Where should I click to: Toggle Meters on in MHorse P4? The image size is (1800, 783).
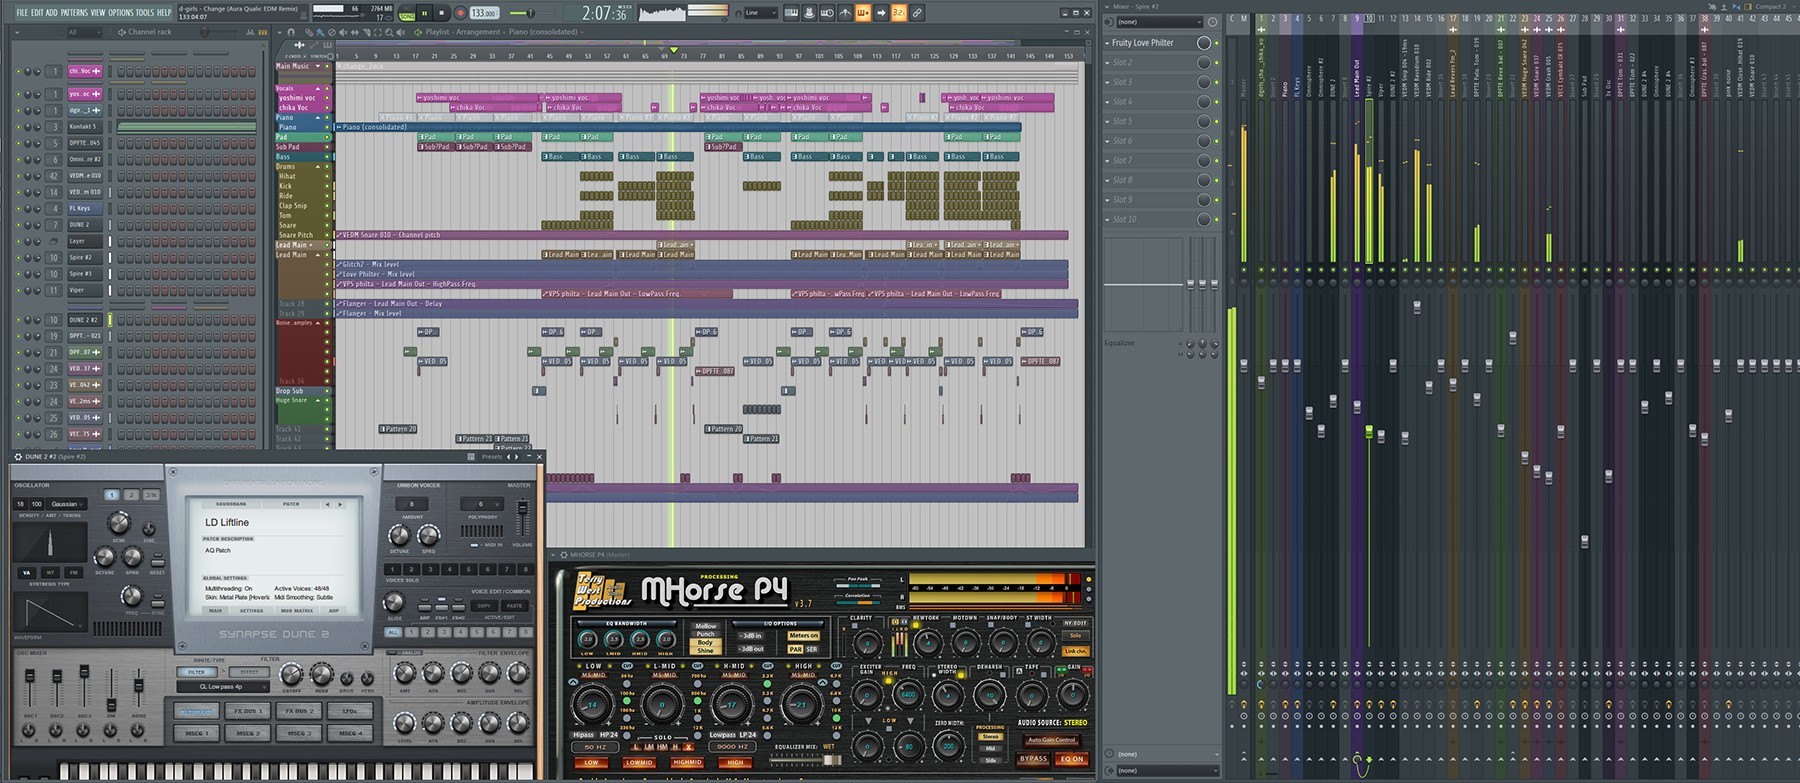pyautogui.click(x=804, y=635)
